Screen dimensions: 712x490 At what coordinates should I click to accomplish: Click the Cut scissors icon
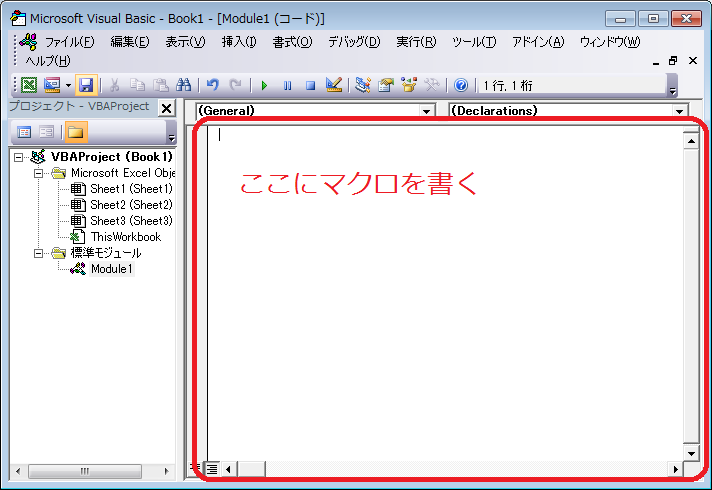pos(114,85)
